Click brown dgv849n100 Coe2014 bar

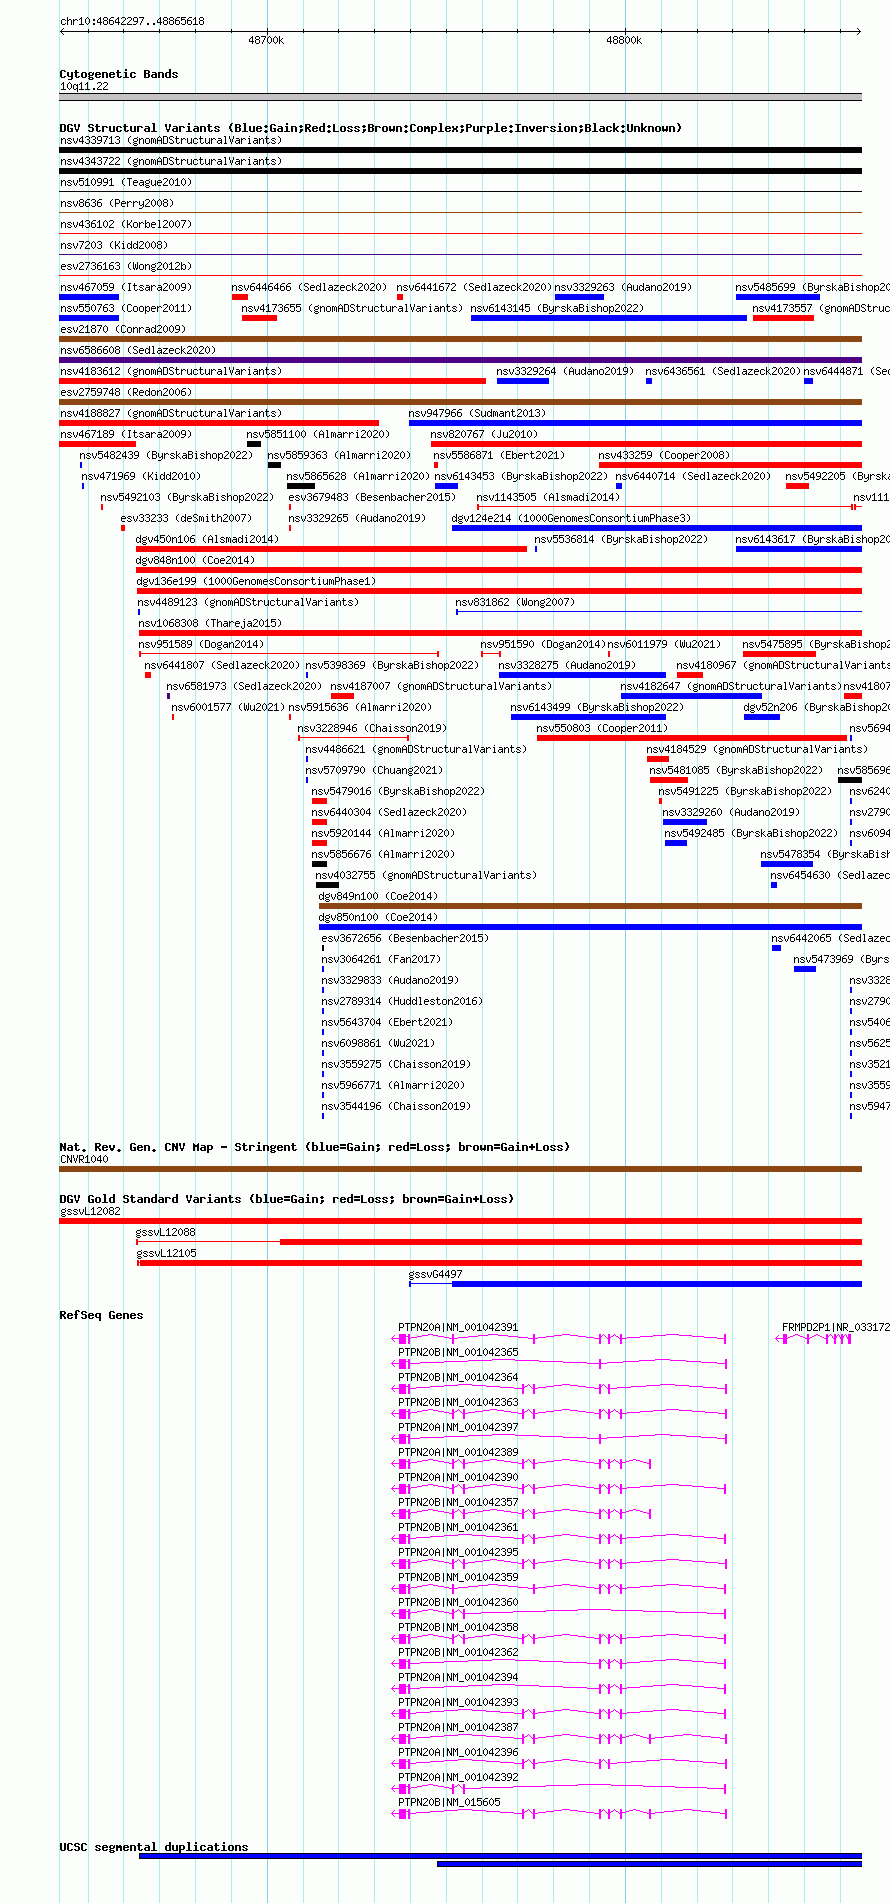(x=590, y=907)
